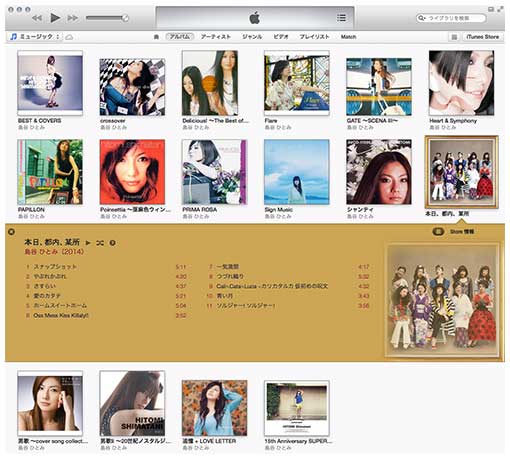Open the Flare album cover

click(297, 83)
